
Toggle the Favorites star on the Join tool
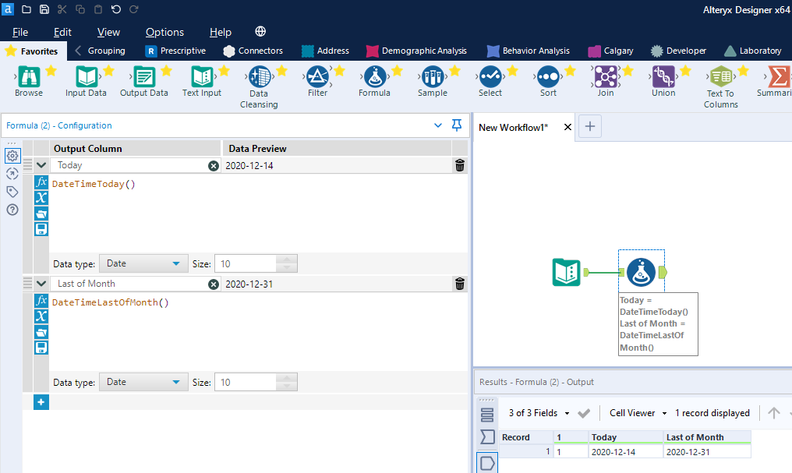[628, 71]
